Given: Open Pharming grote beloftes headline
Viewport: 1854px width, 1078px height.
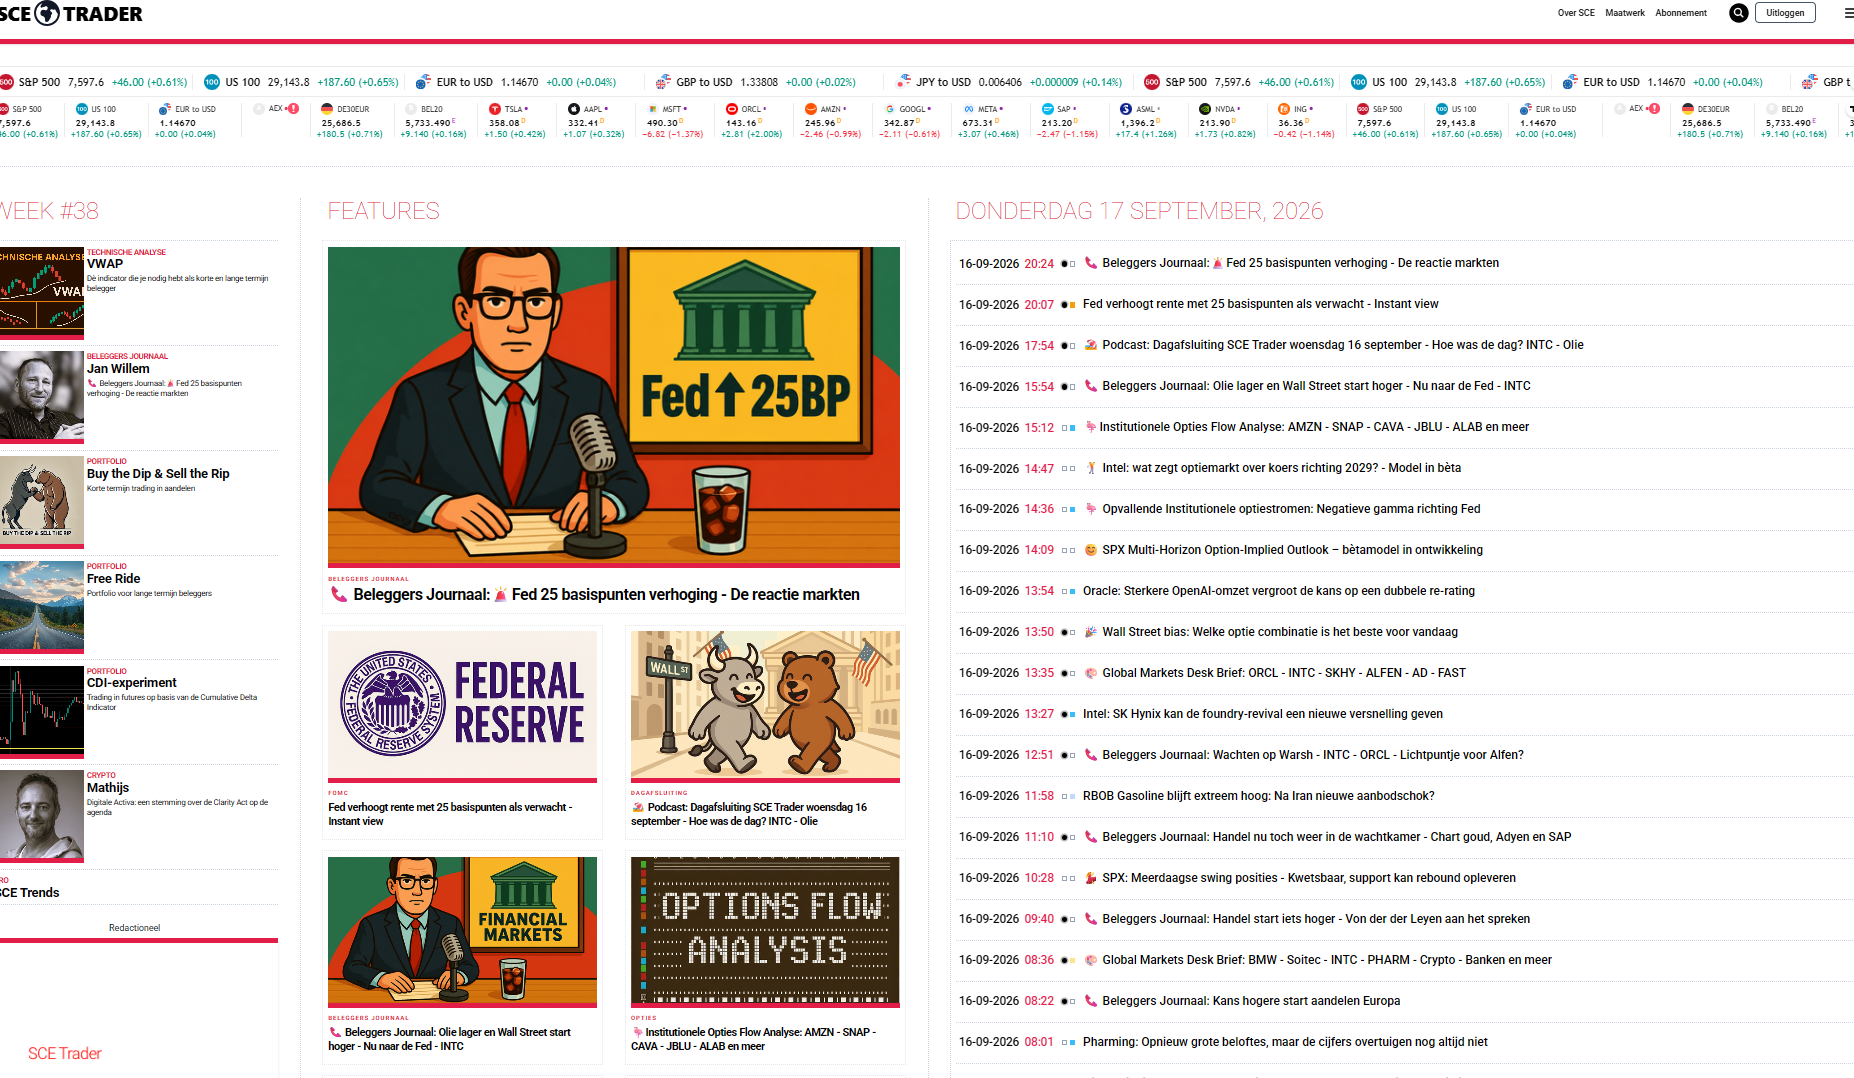Looking at the screenshot, I should coord(1285,1042).
